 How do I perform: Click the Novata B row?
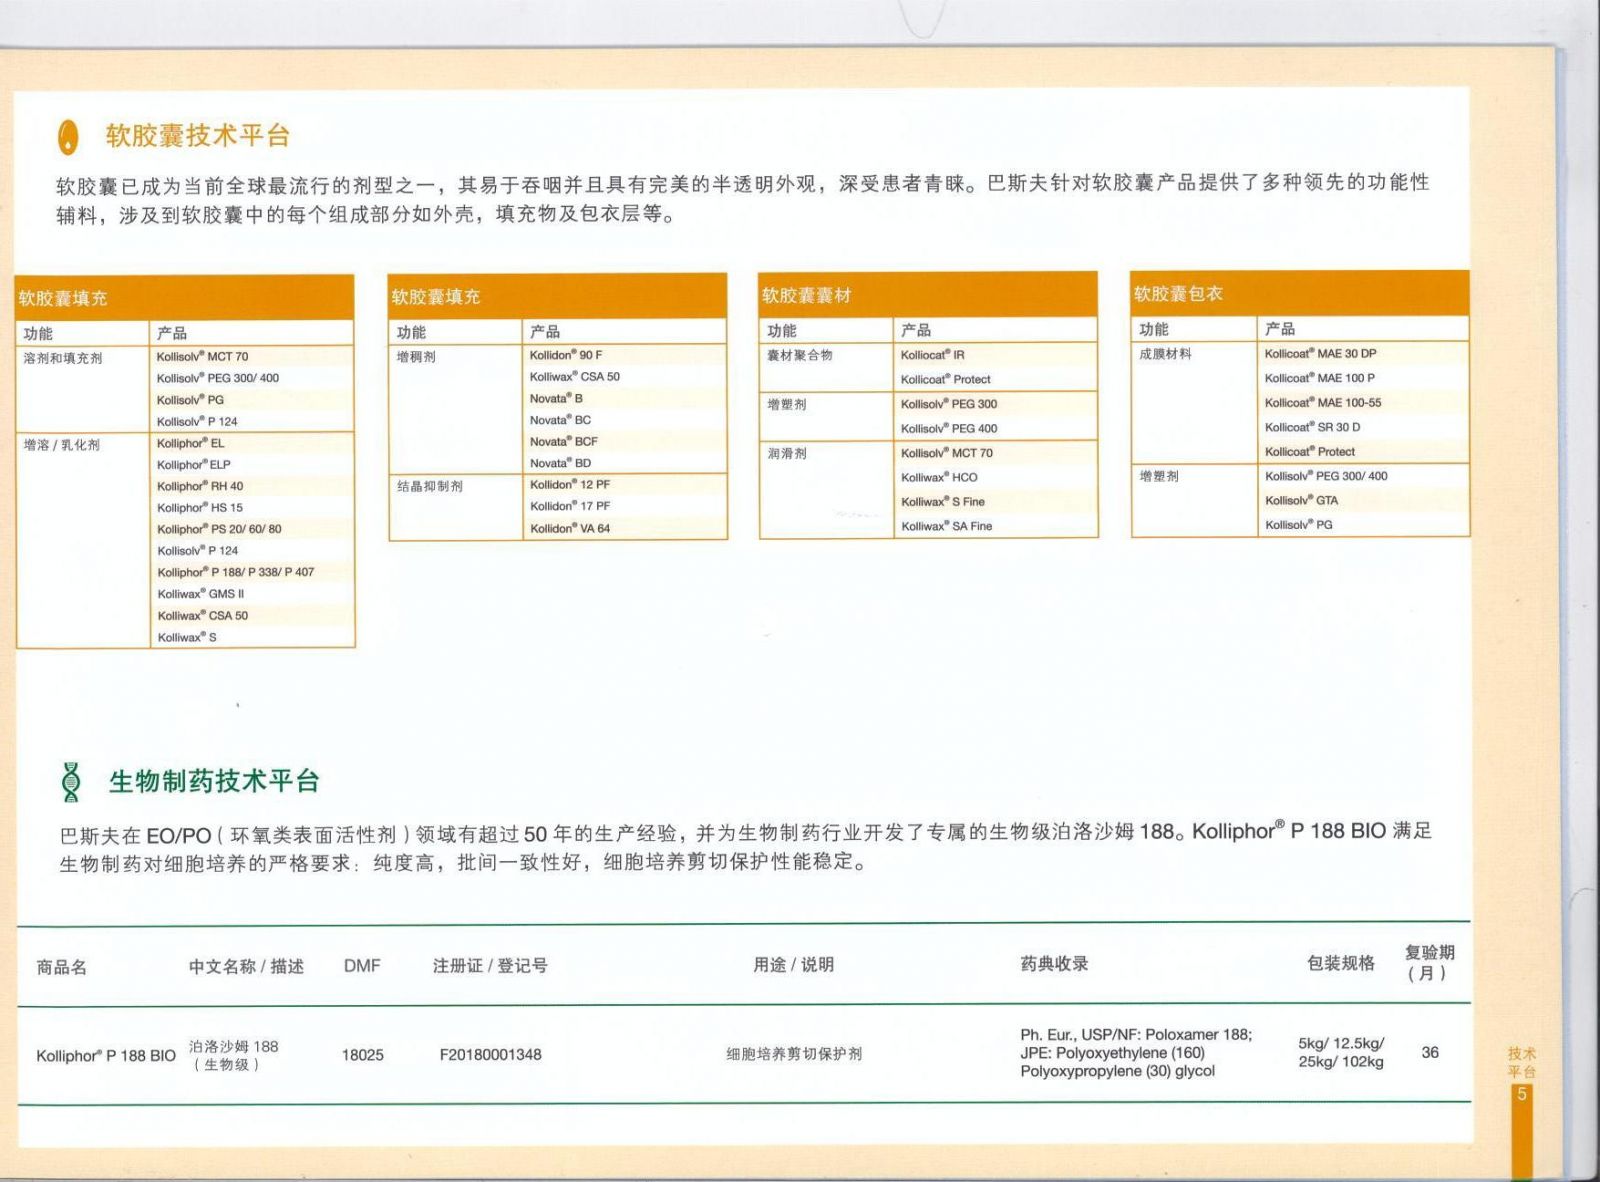625,398
